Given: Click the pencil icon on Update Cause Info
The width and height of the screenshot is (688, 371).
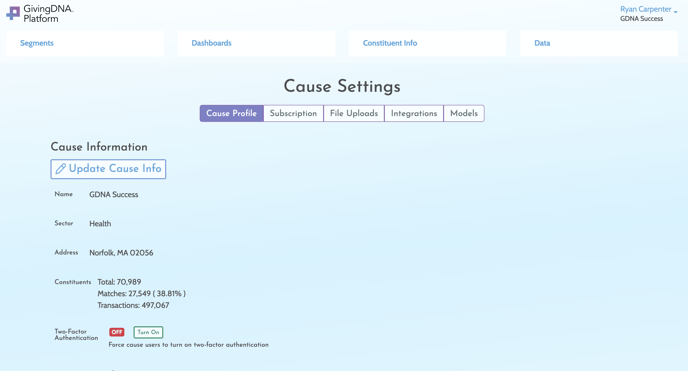Looking at the screenshot, I should tap(61, 169).
